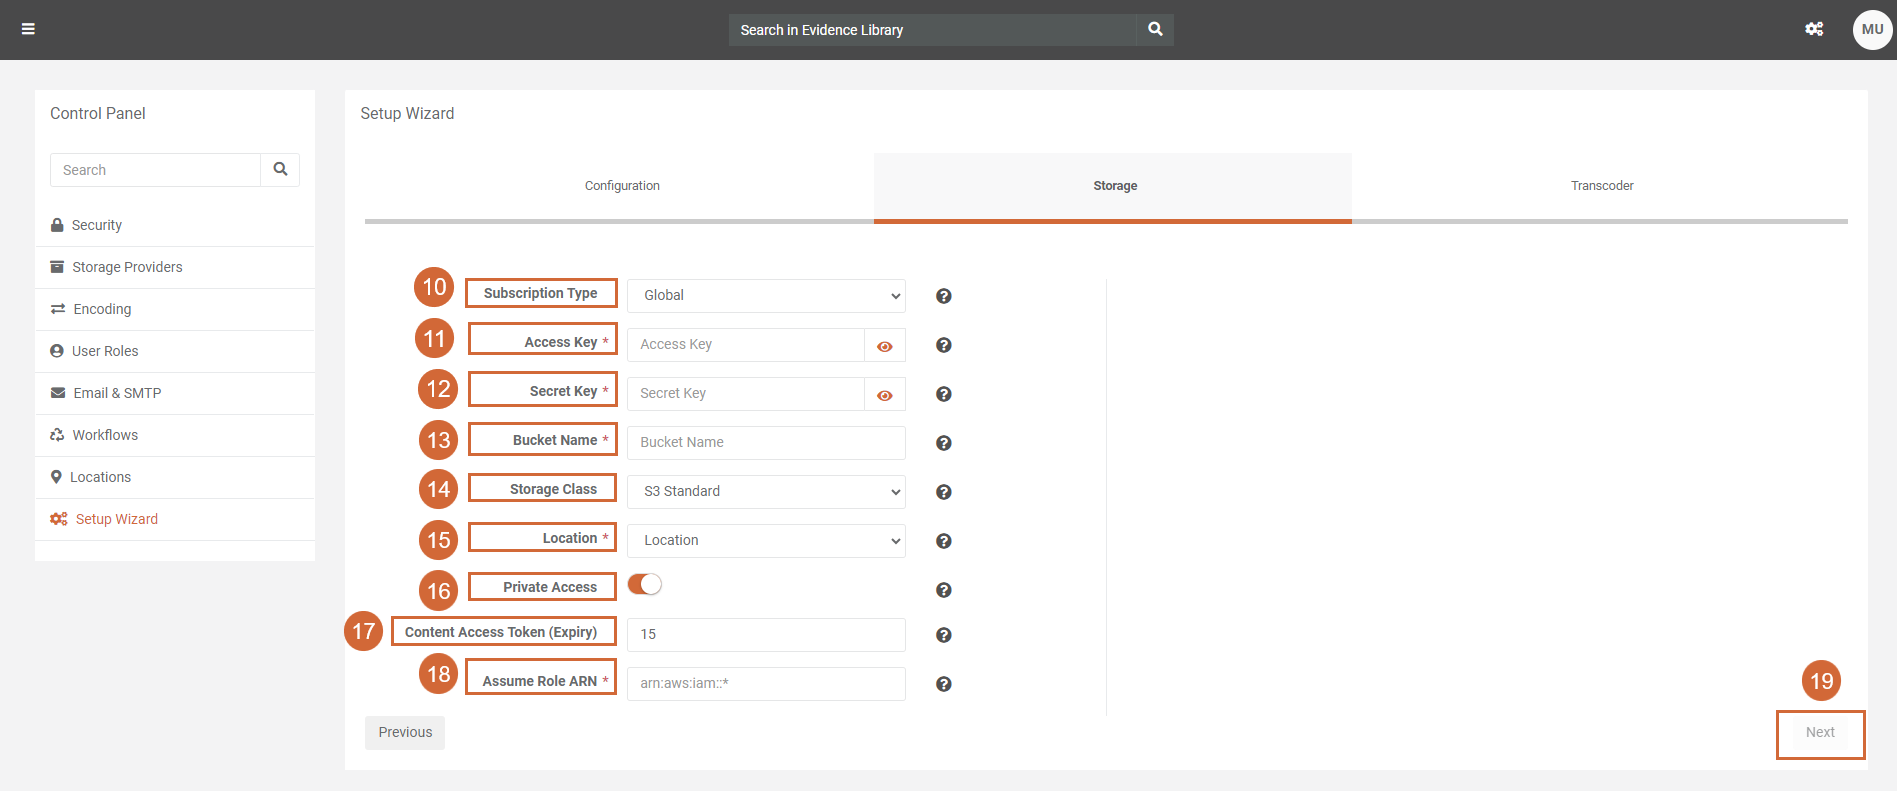The height and width of the screenshot is (791, 1897).
Task: Click the help icon beside Bucket Name
Action: tap(943, 443)
